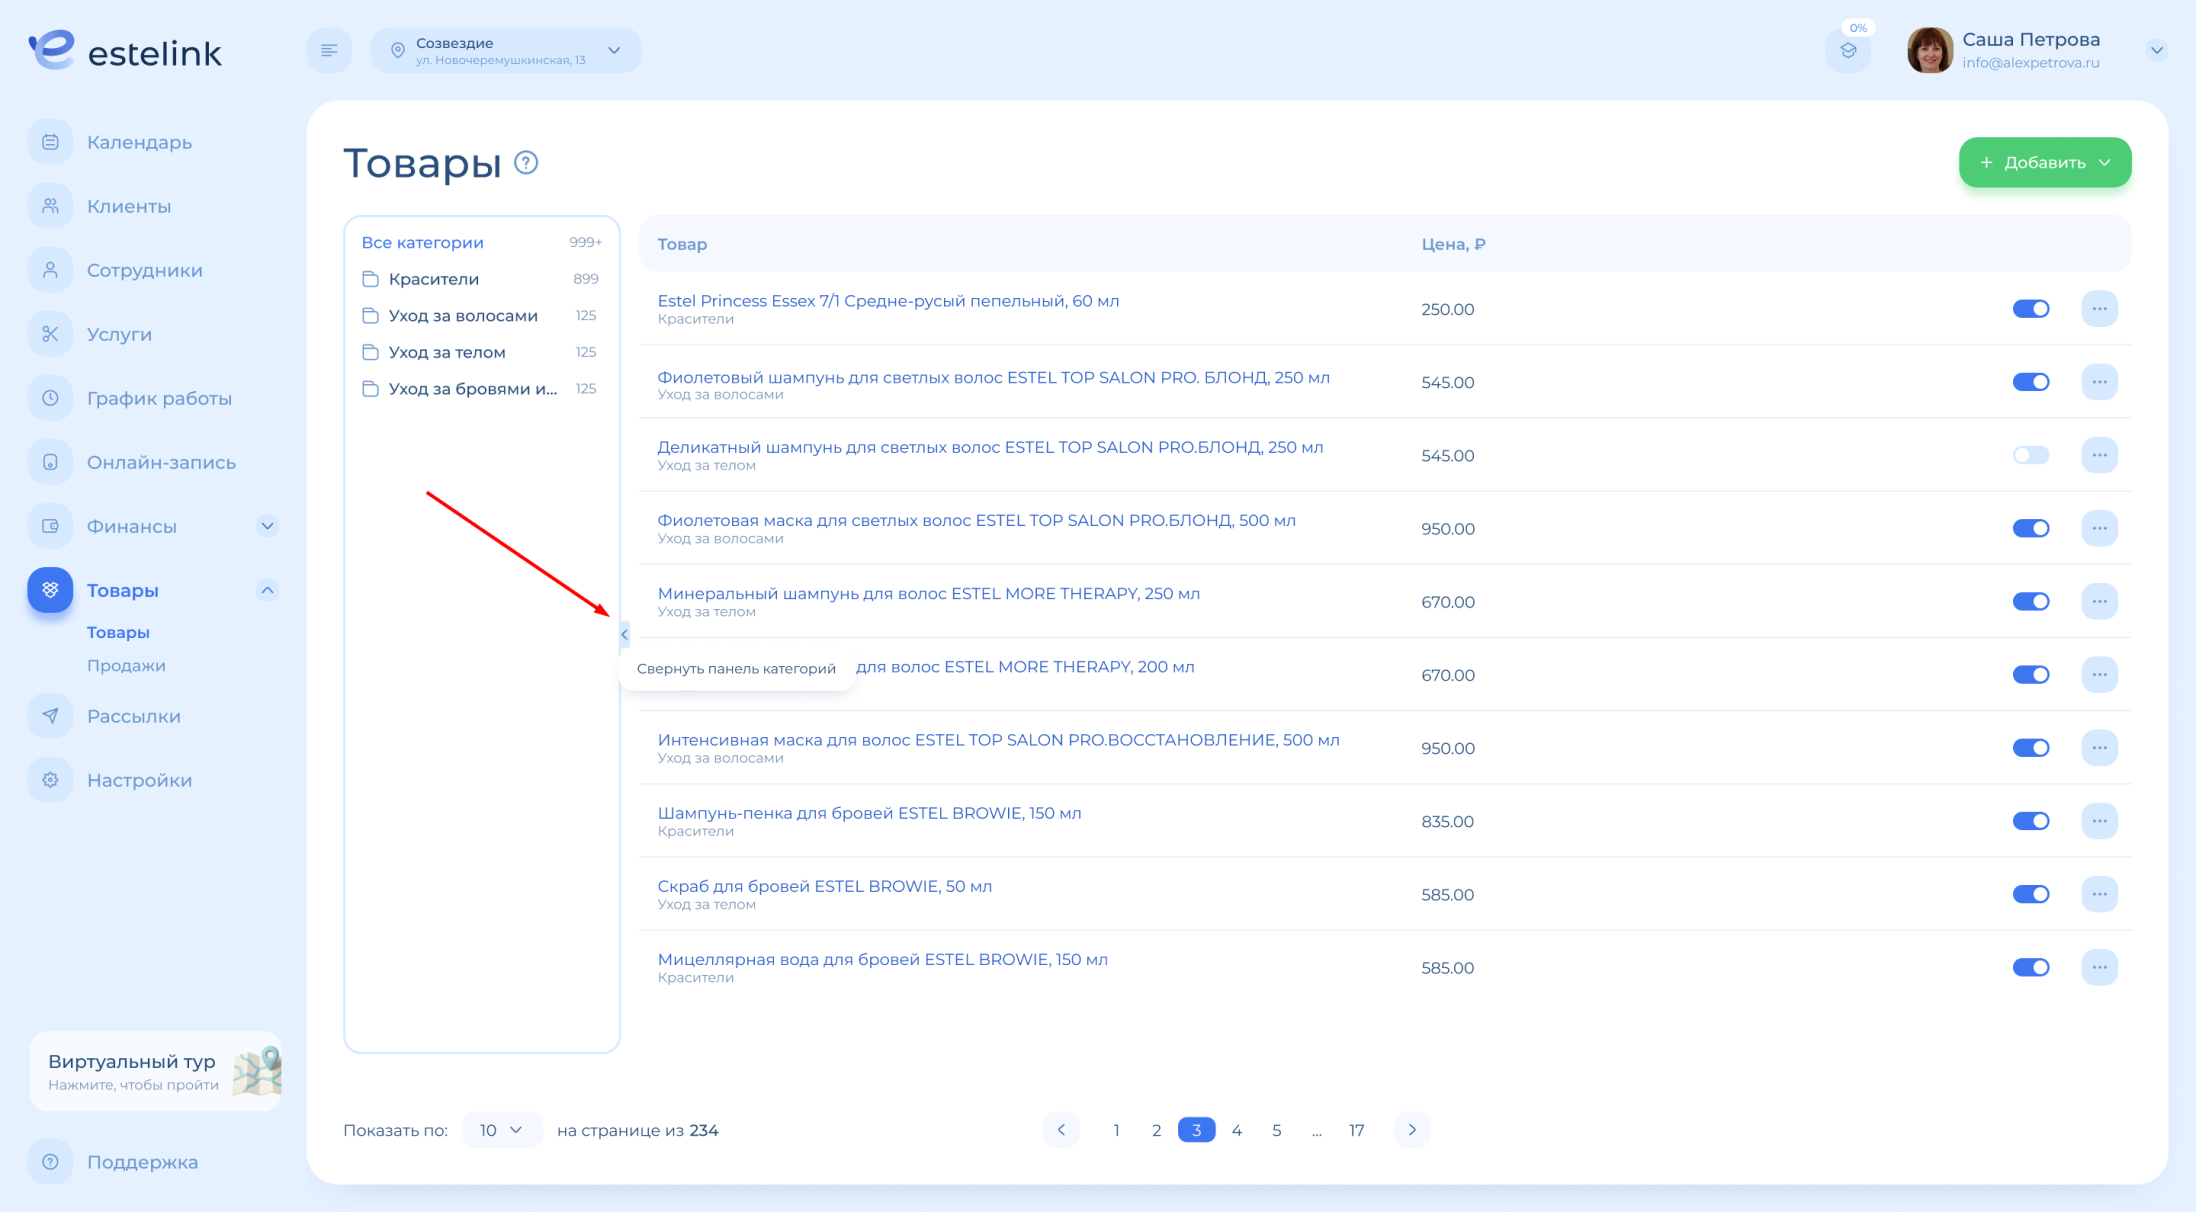
Task: Open more options for Минеральный шампунь row
Action: click(x=2099, y=601)
